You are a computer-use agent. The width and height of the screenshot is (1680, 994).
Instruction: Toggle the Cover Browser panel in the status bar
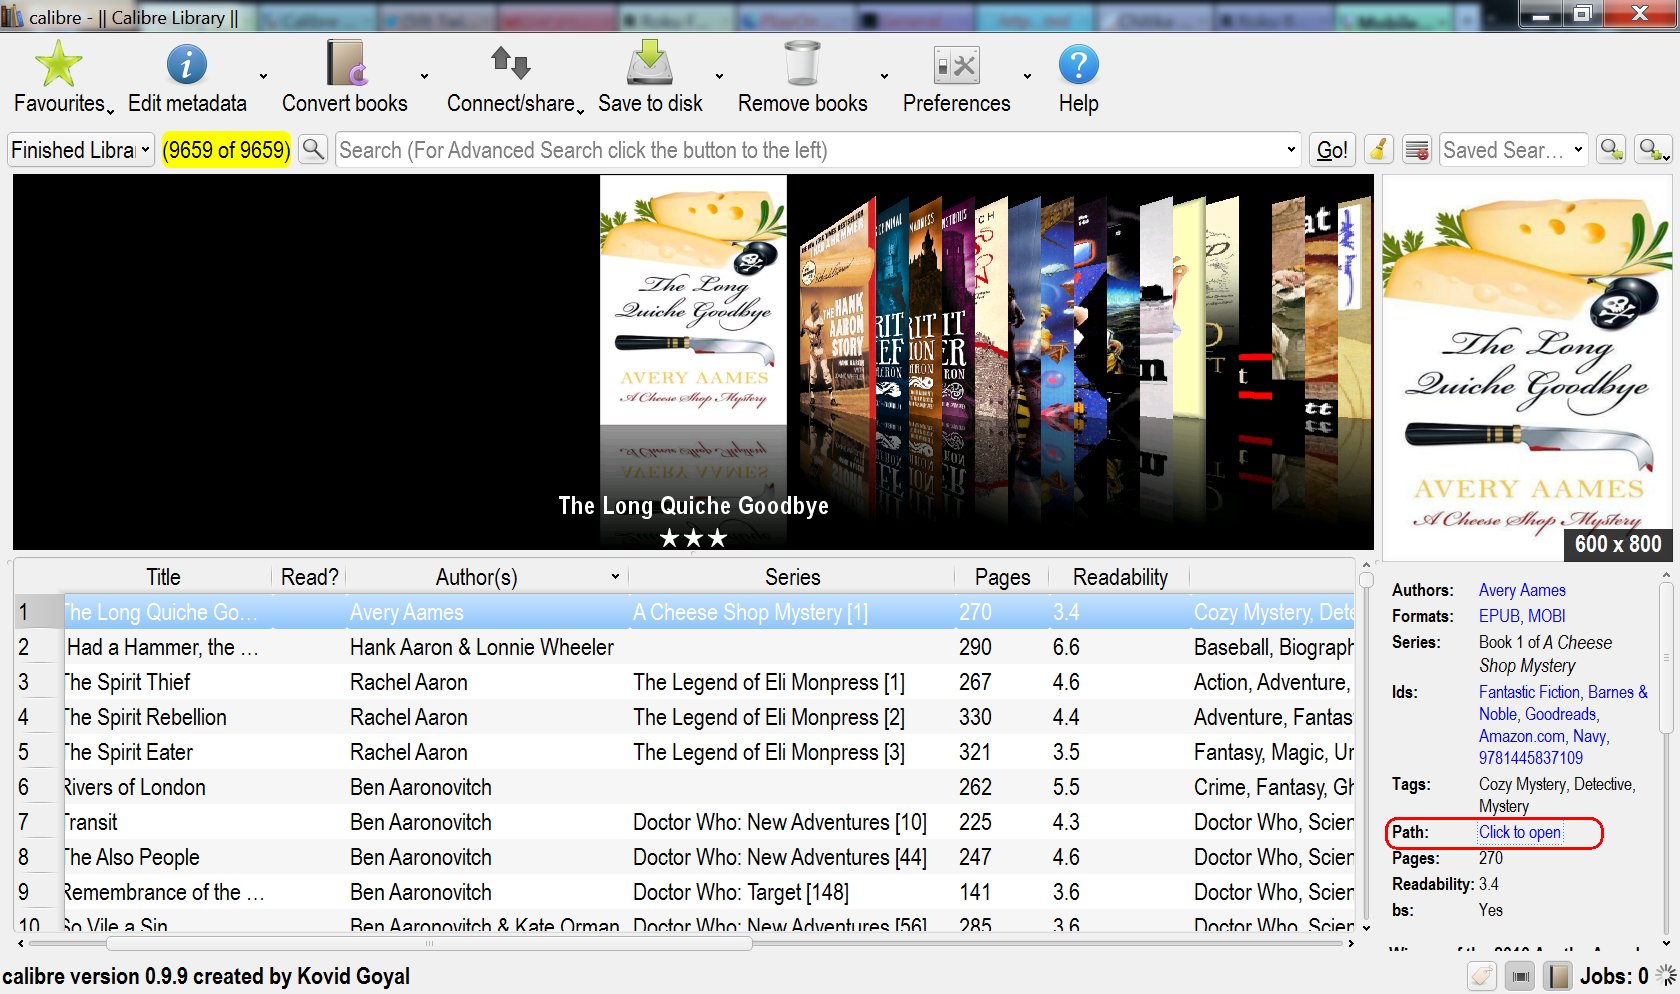(1520, 976)
